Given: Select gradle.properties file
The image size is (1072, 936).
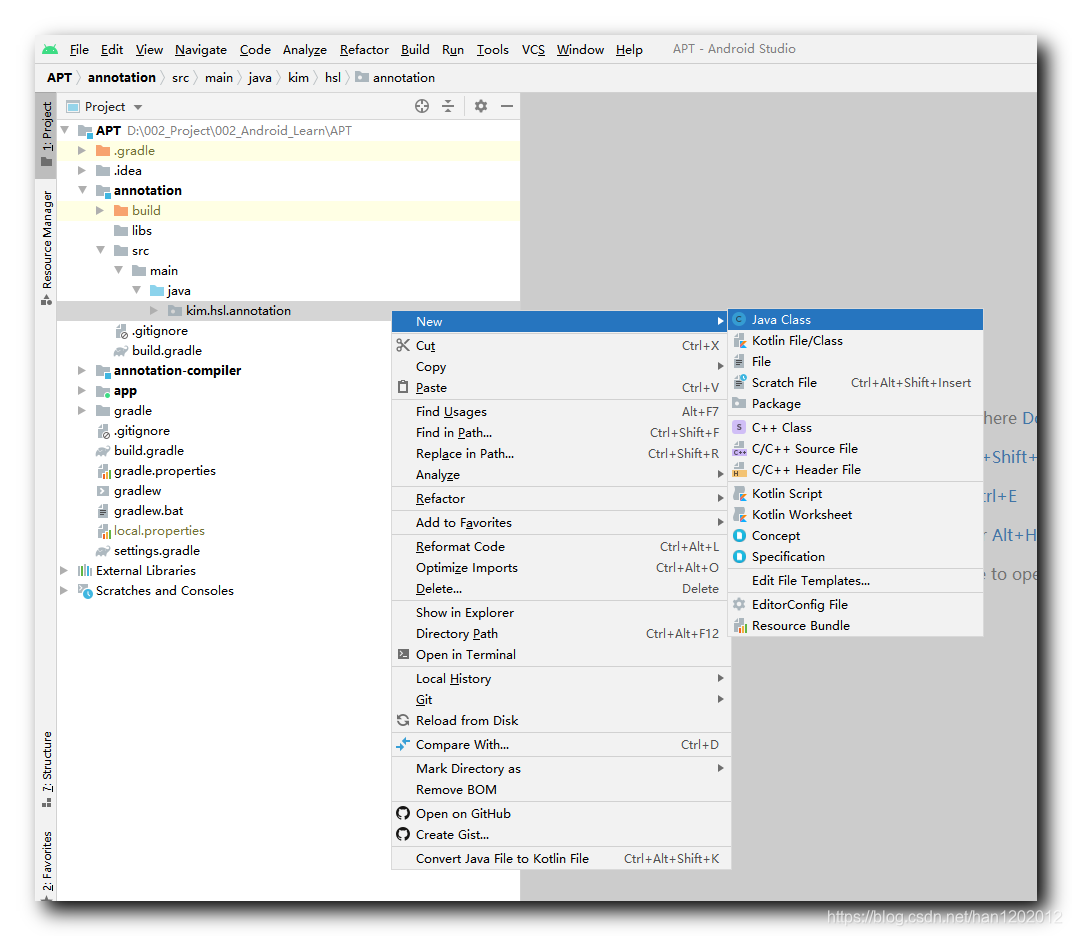Looking at the screenshot, I should 164,470.
